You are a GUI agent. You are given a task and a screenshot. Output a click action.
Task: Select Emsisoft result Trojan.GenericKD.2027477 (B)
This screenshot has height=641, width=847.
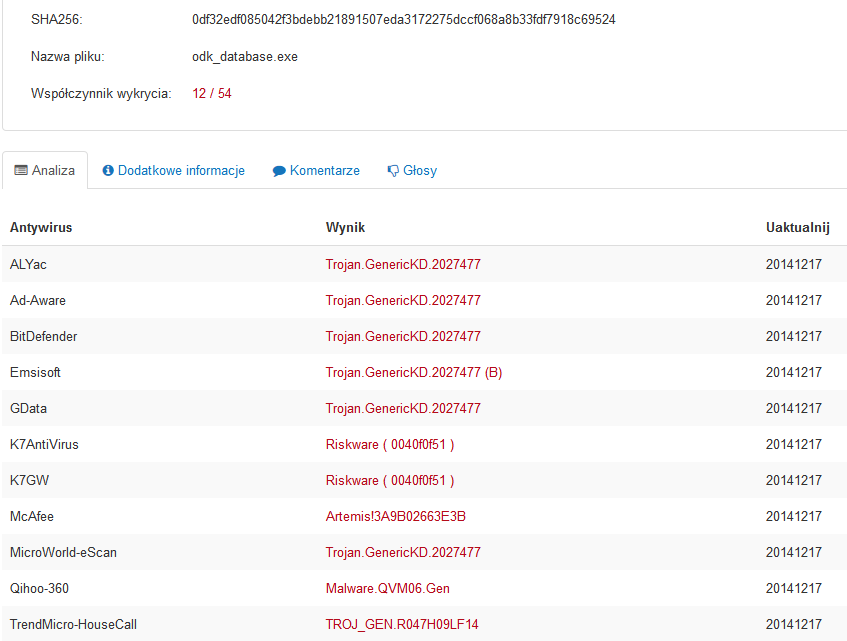414,373
